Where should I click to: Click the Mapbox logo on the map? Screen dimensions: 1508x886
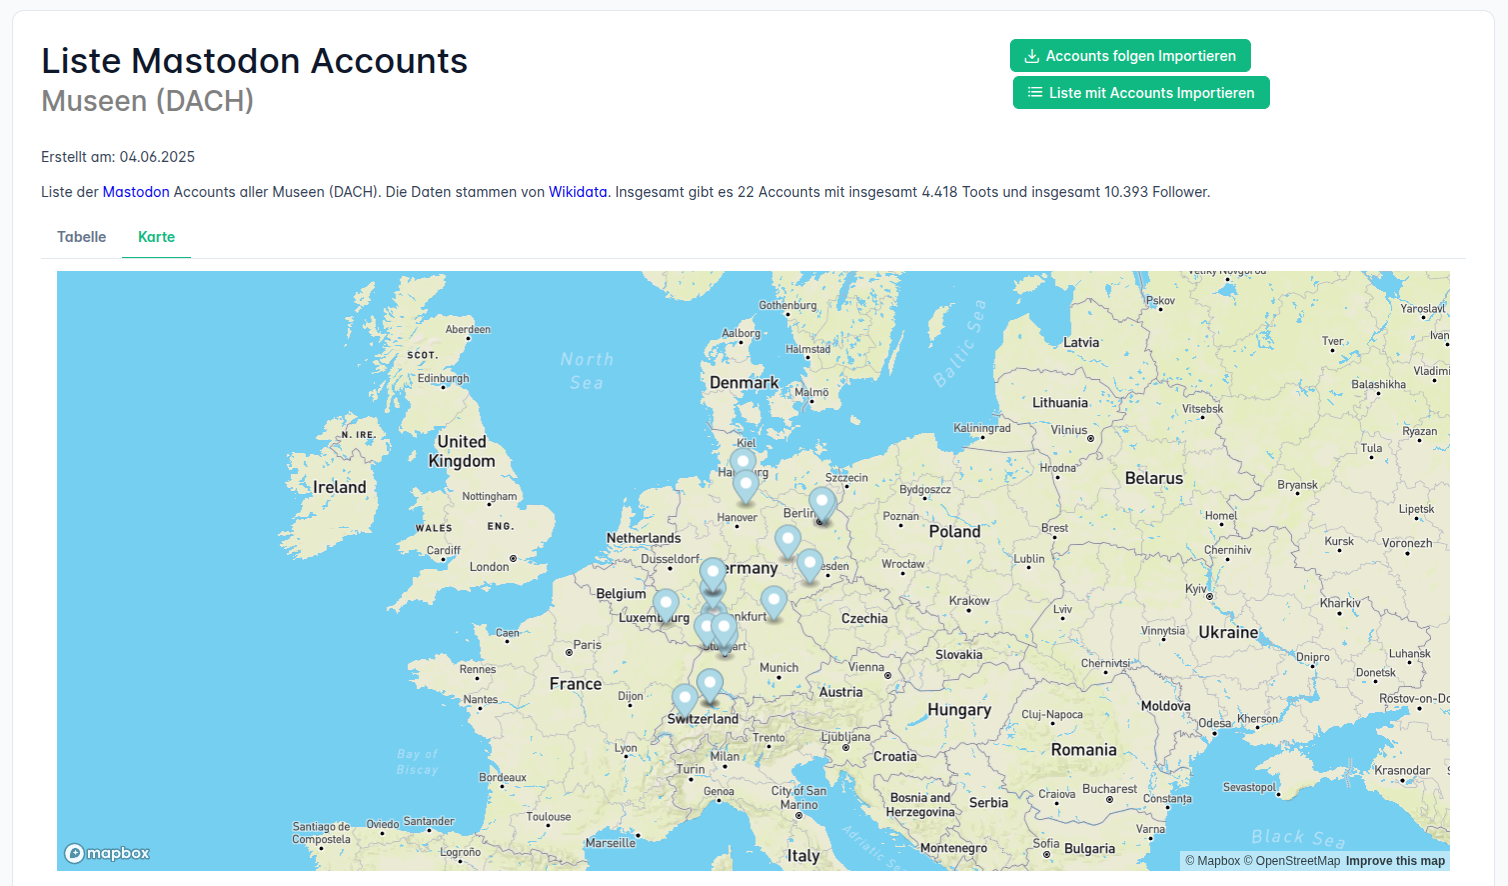pyautogui.click(x=107, y=853)
